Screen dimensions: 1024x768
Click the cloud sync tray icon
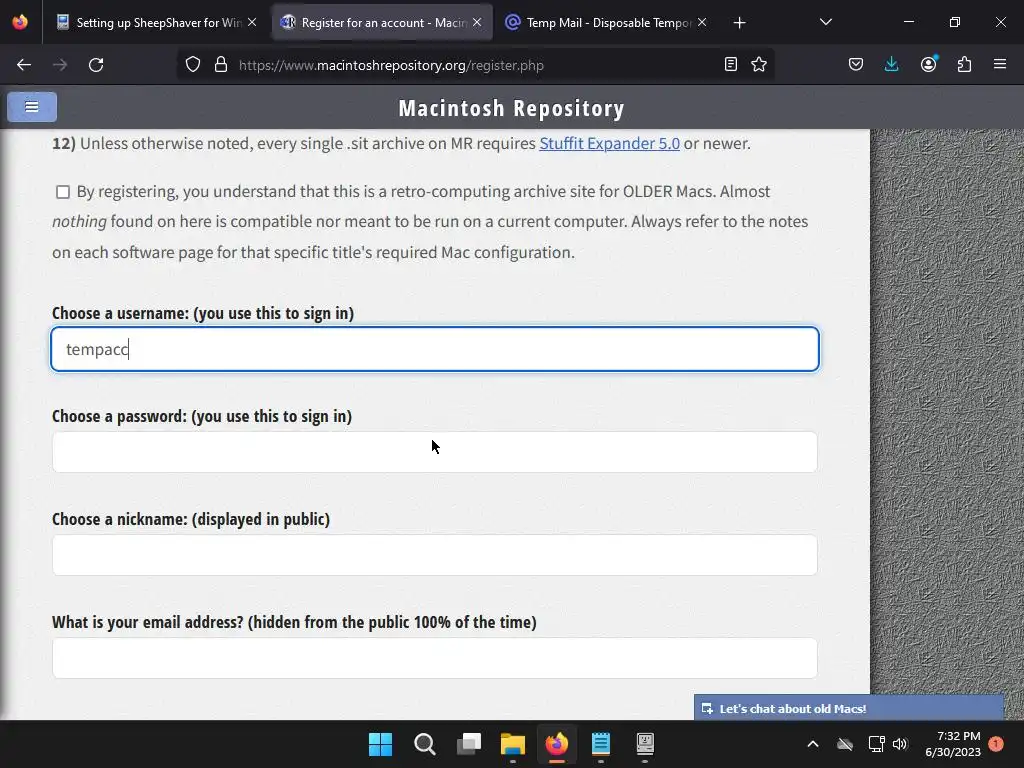(x=845, y=744)
